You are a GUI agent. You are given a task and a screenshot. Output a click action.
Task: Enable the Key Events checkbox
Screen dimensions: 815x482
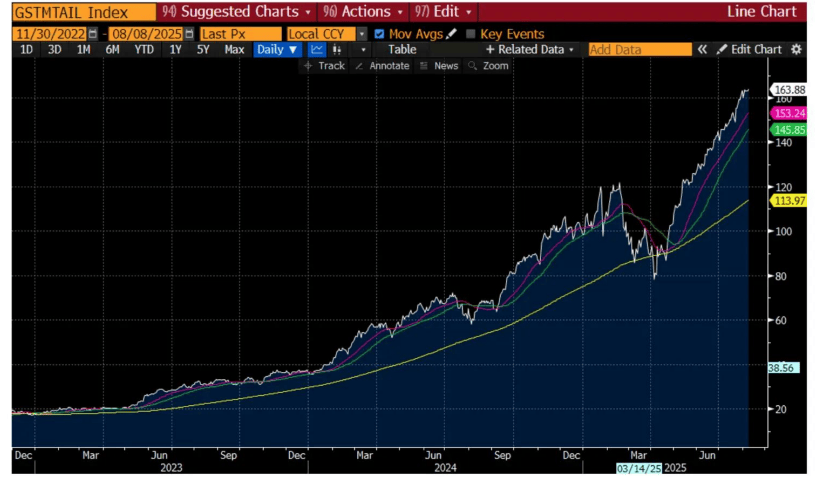[x=470, y=34]
